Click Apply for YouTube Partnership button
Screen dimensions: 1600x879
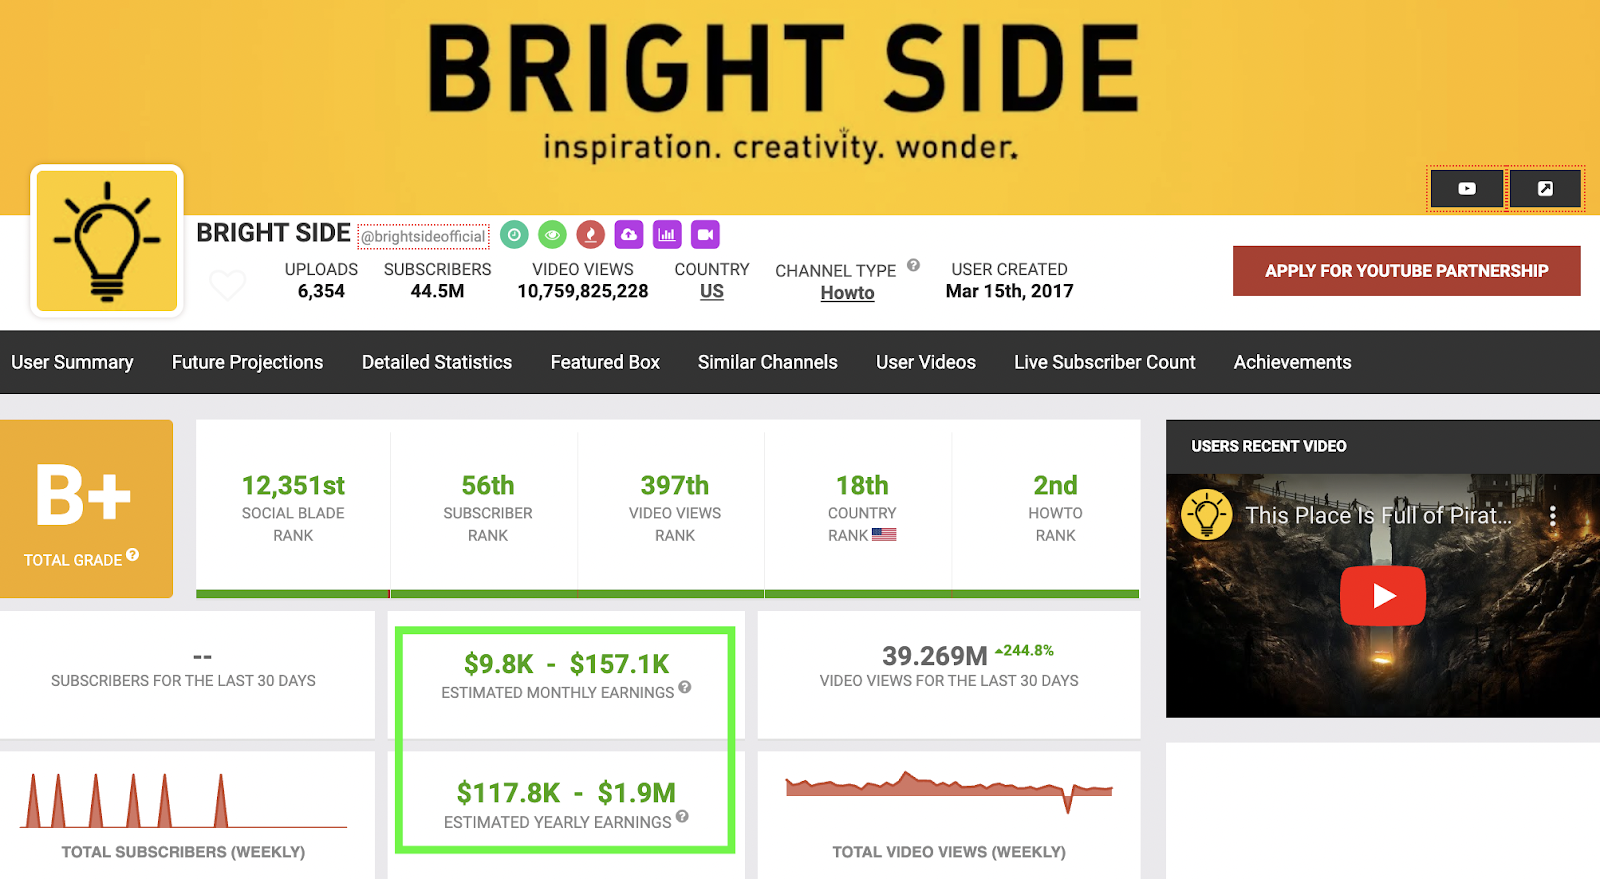click(1407, 271)
